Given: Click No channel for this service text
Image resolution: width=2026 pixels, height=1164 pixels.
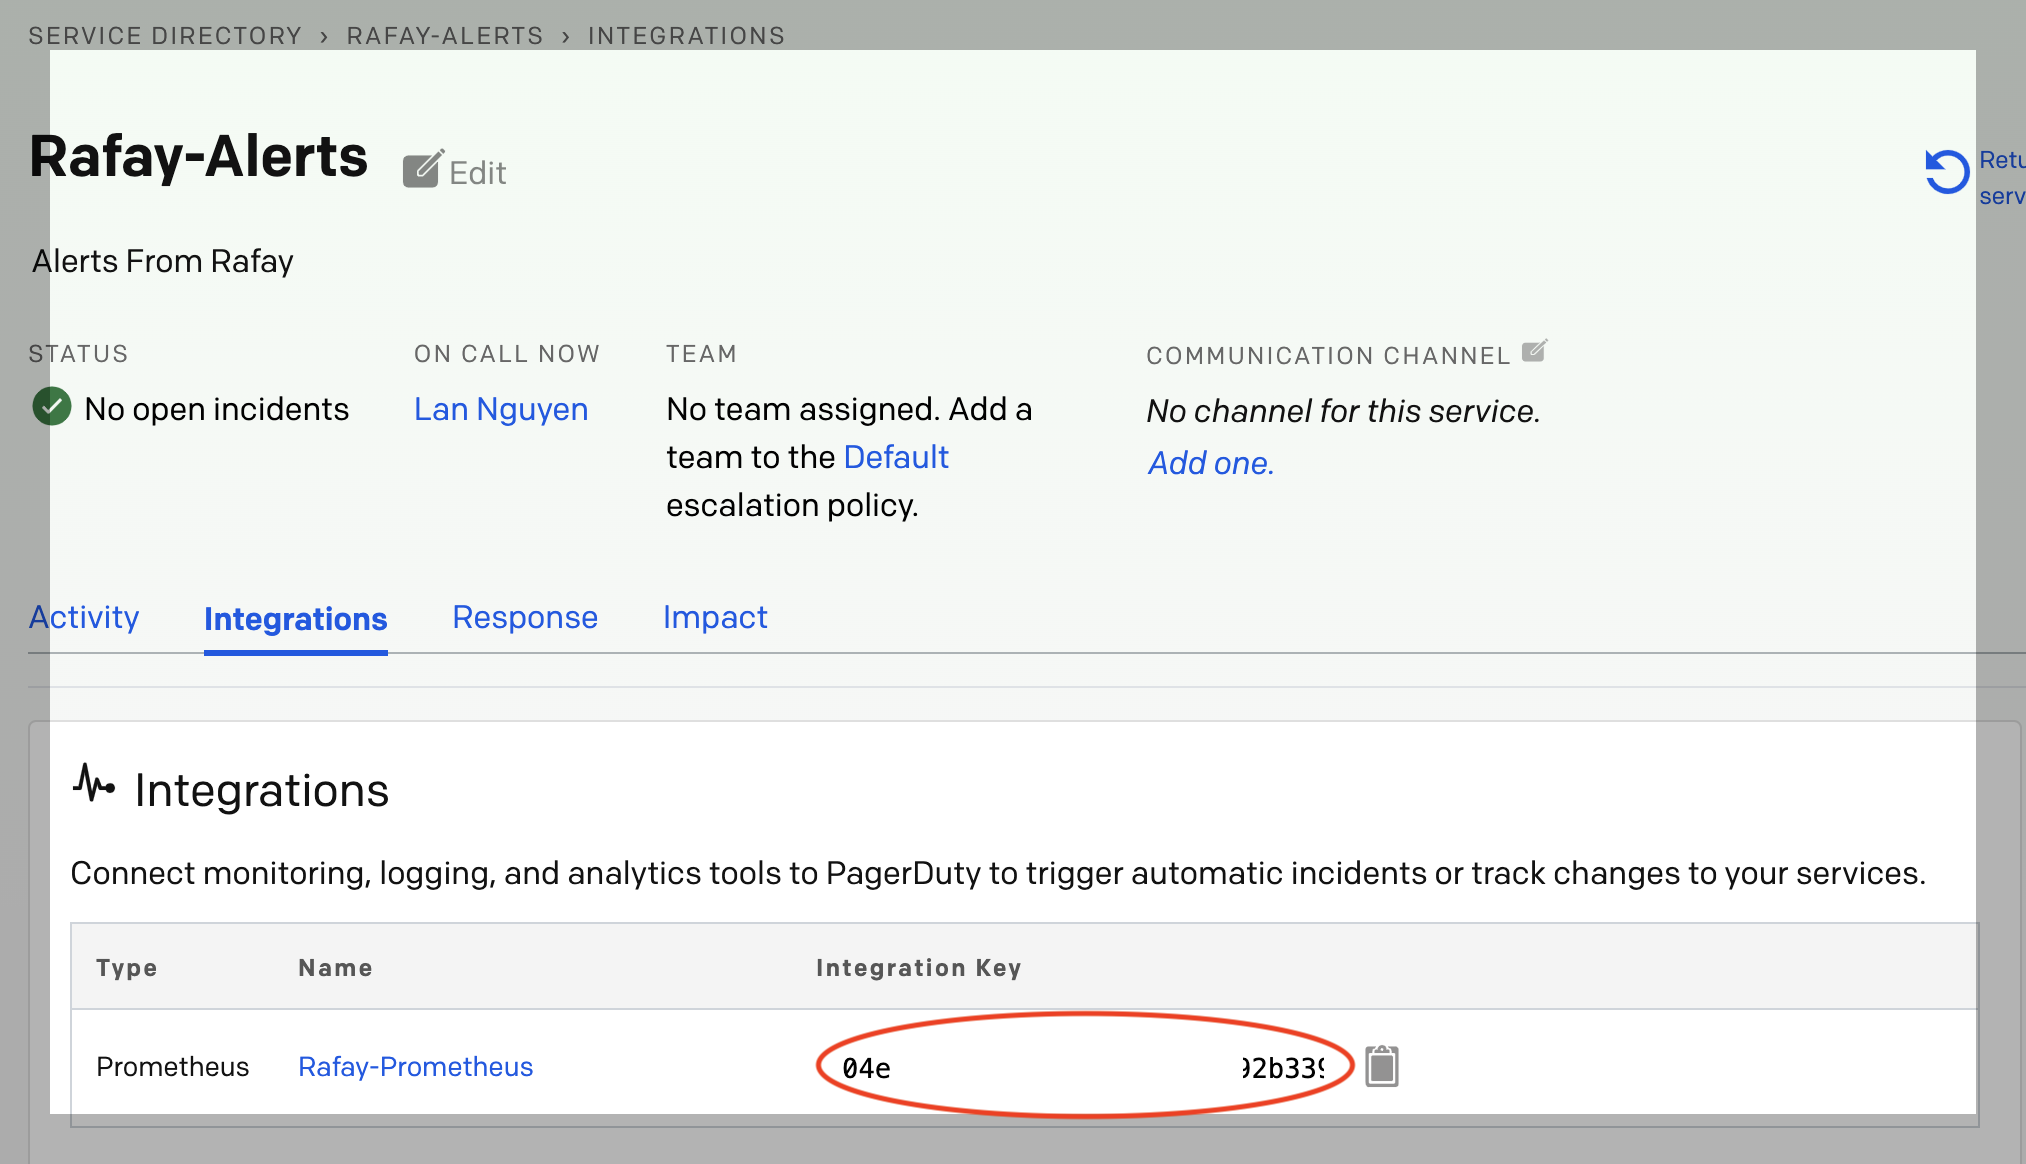Looking at the screenshot, I should coord(1343,411).
